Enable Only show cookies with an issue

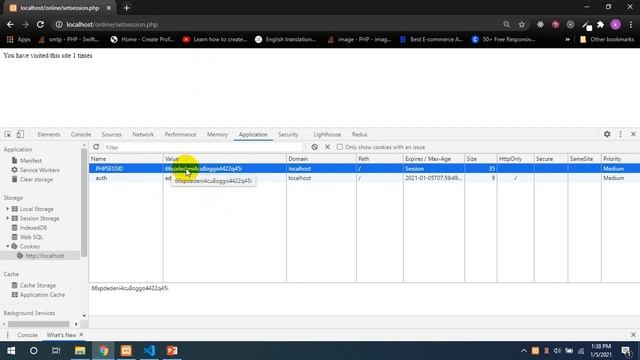(340, 147)
